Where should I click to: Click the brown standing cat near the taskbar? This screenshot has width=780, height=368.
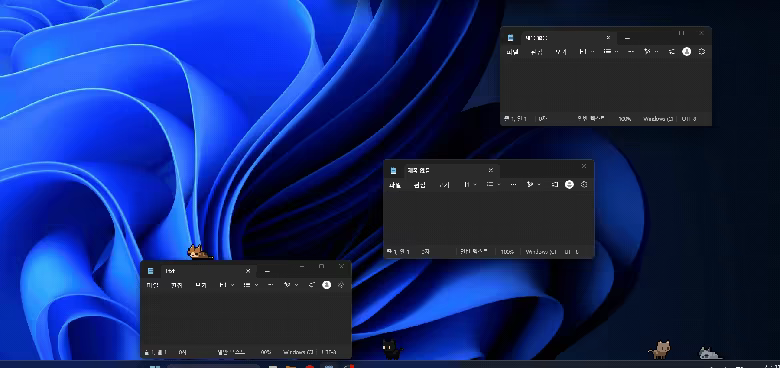(x=661, y=350)
